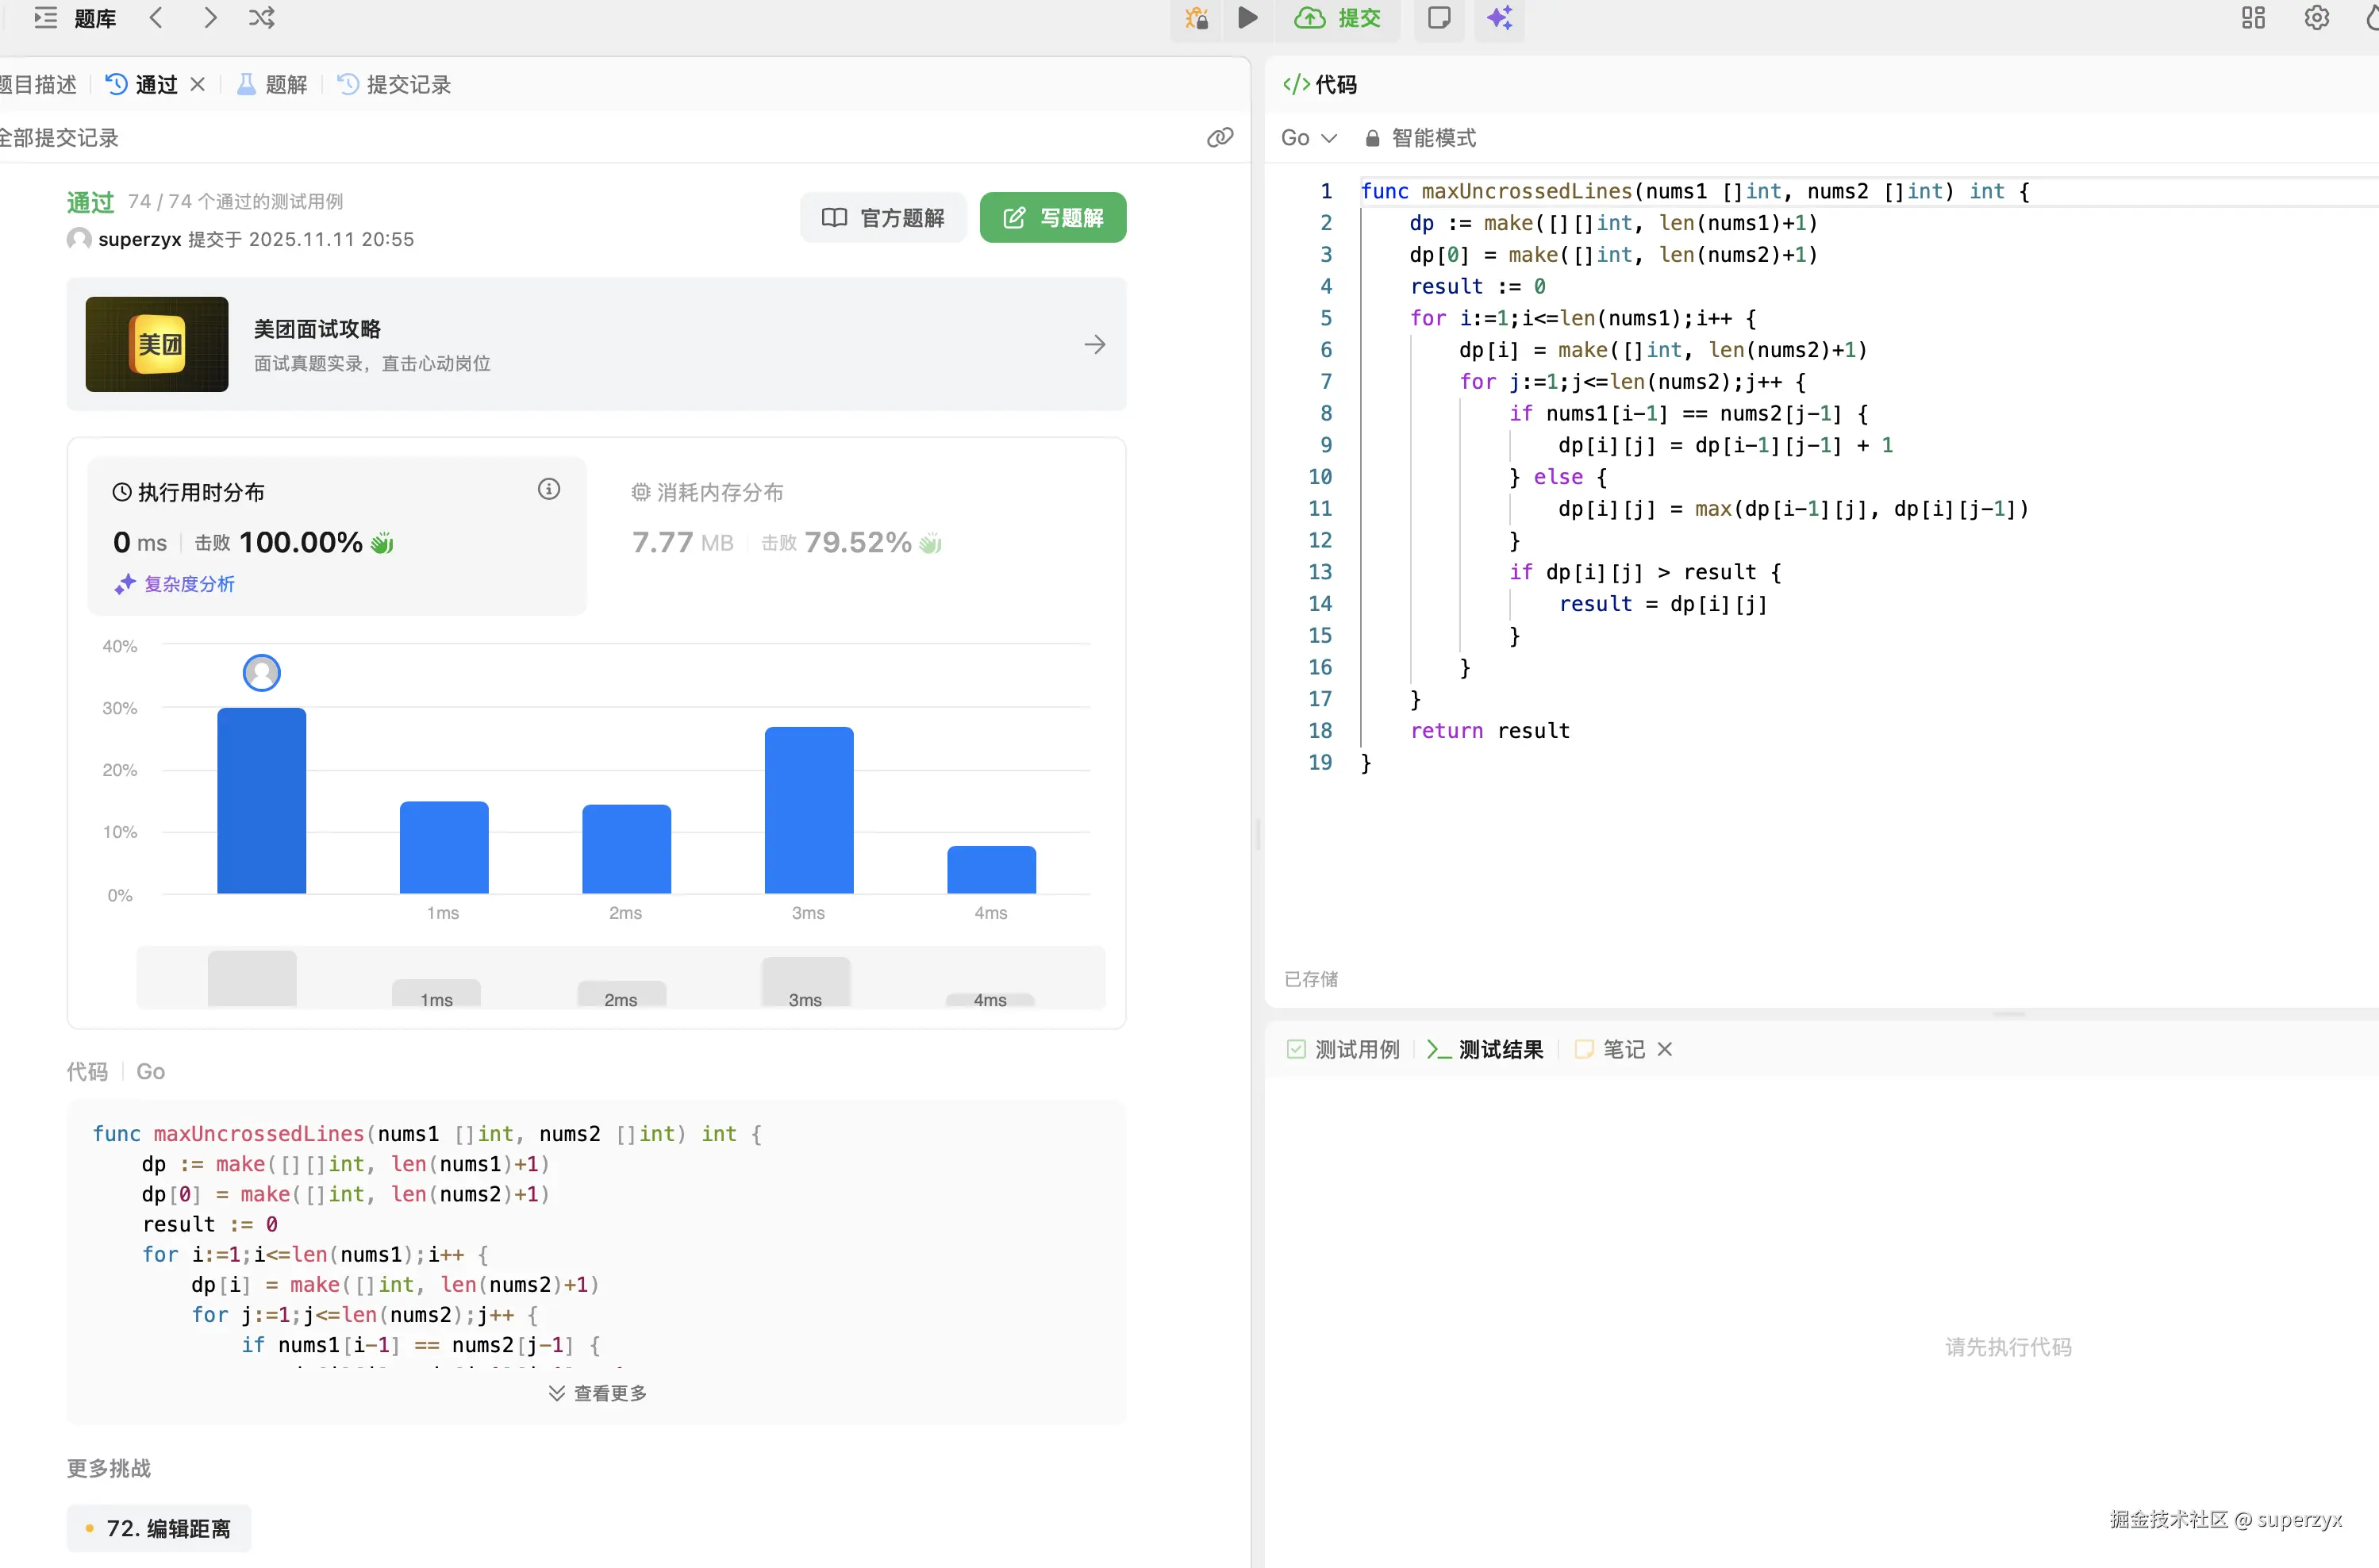Open the 美团面试攻略 banner arrow
2379x1568 pixels.
coord(1094,345)
